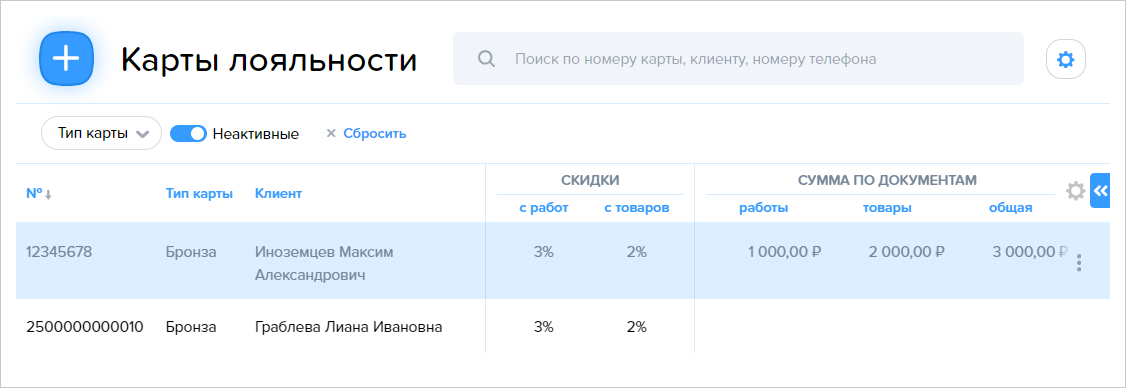Image resolution: width=1126 pixels, height=388 pixels.
Task: Sort by с работ discount column
Action: point(544,208)
